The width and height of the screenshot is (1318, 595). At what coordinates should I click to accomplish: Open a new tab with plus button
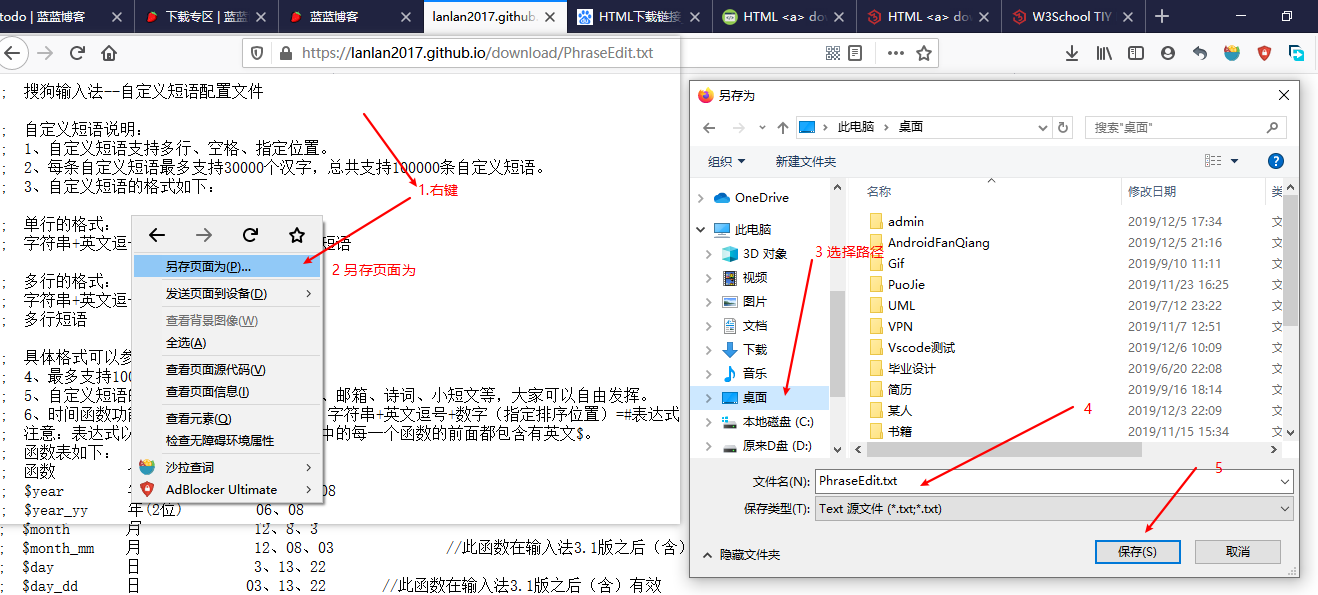1162,16
